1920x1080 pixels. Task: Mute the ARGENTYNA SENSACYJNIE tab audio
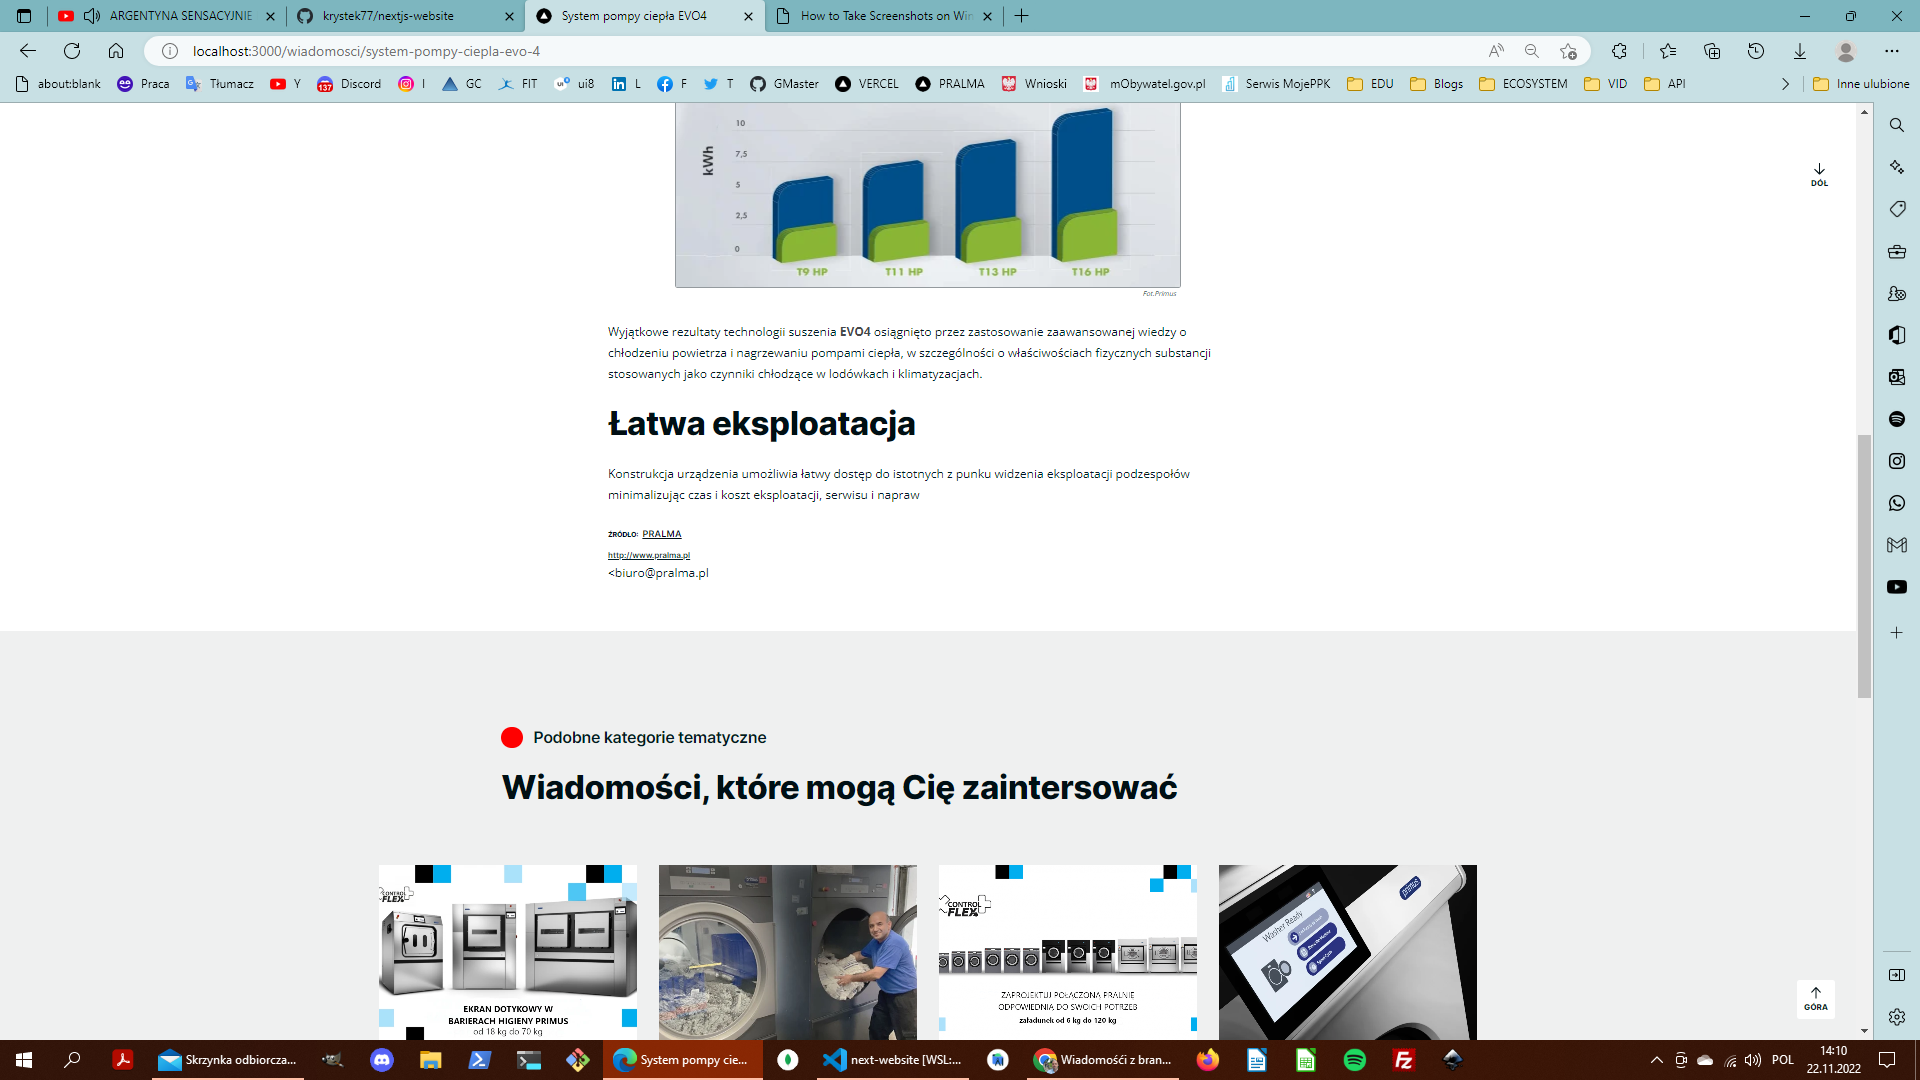92,16
